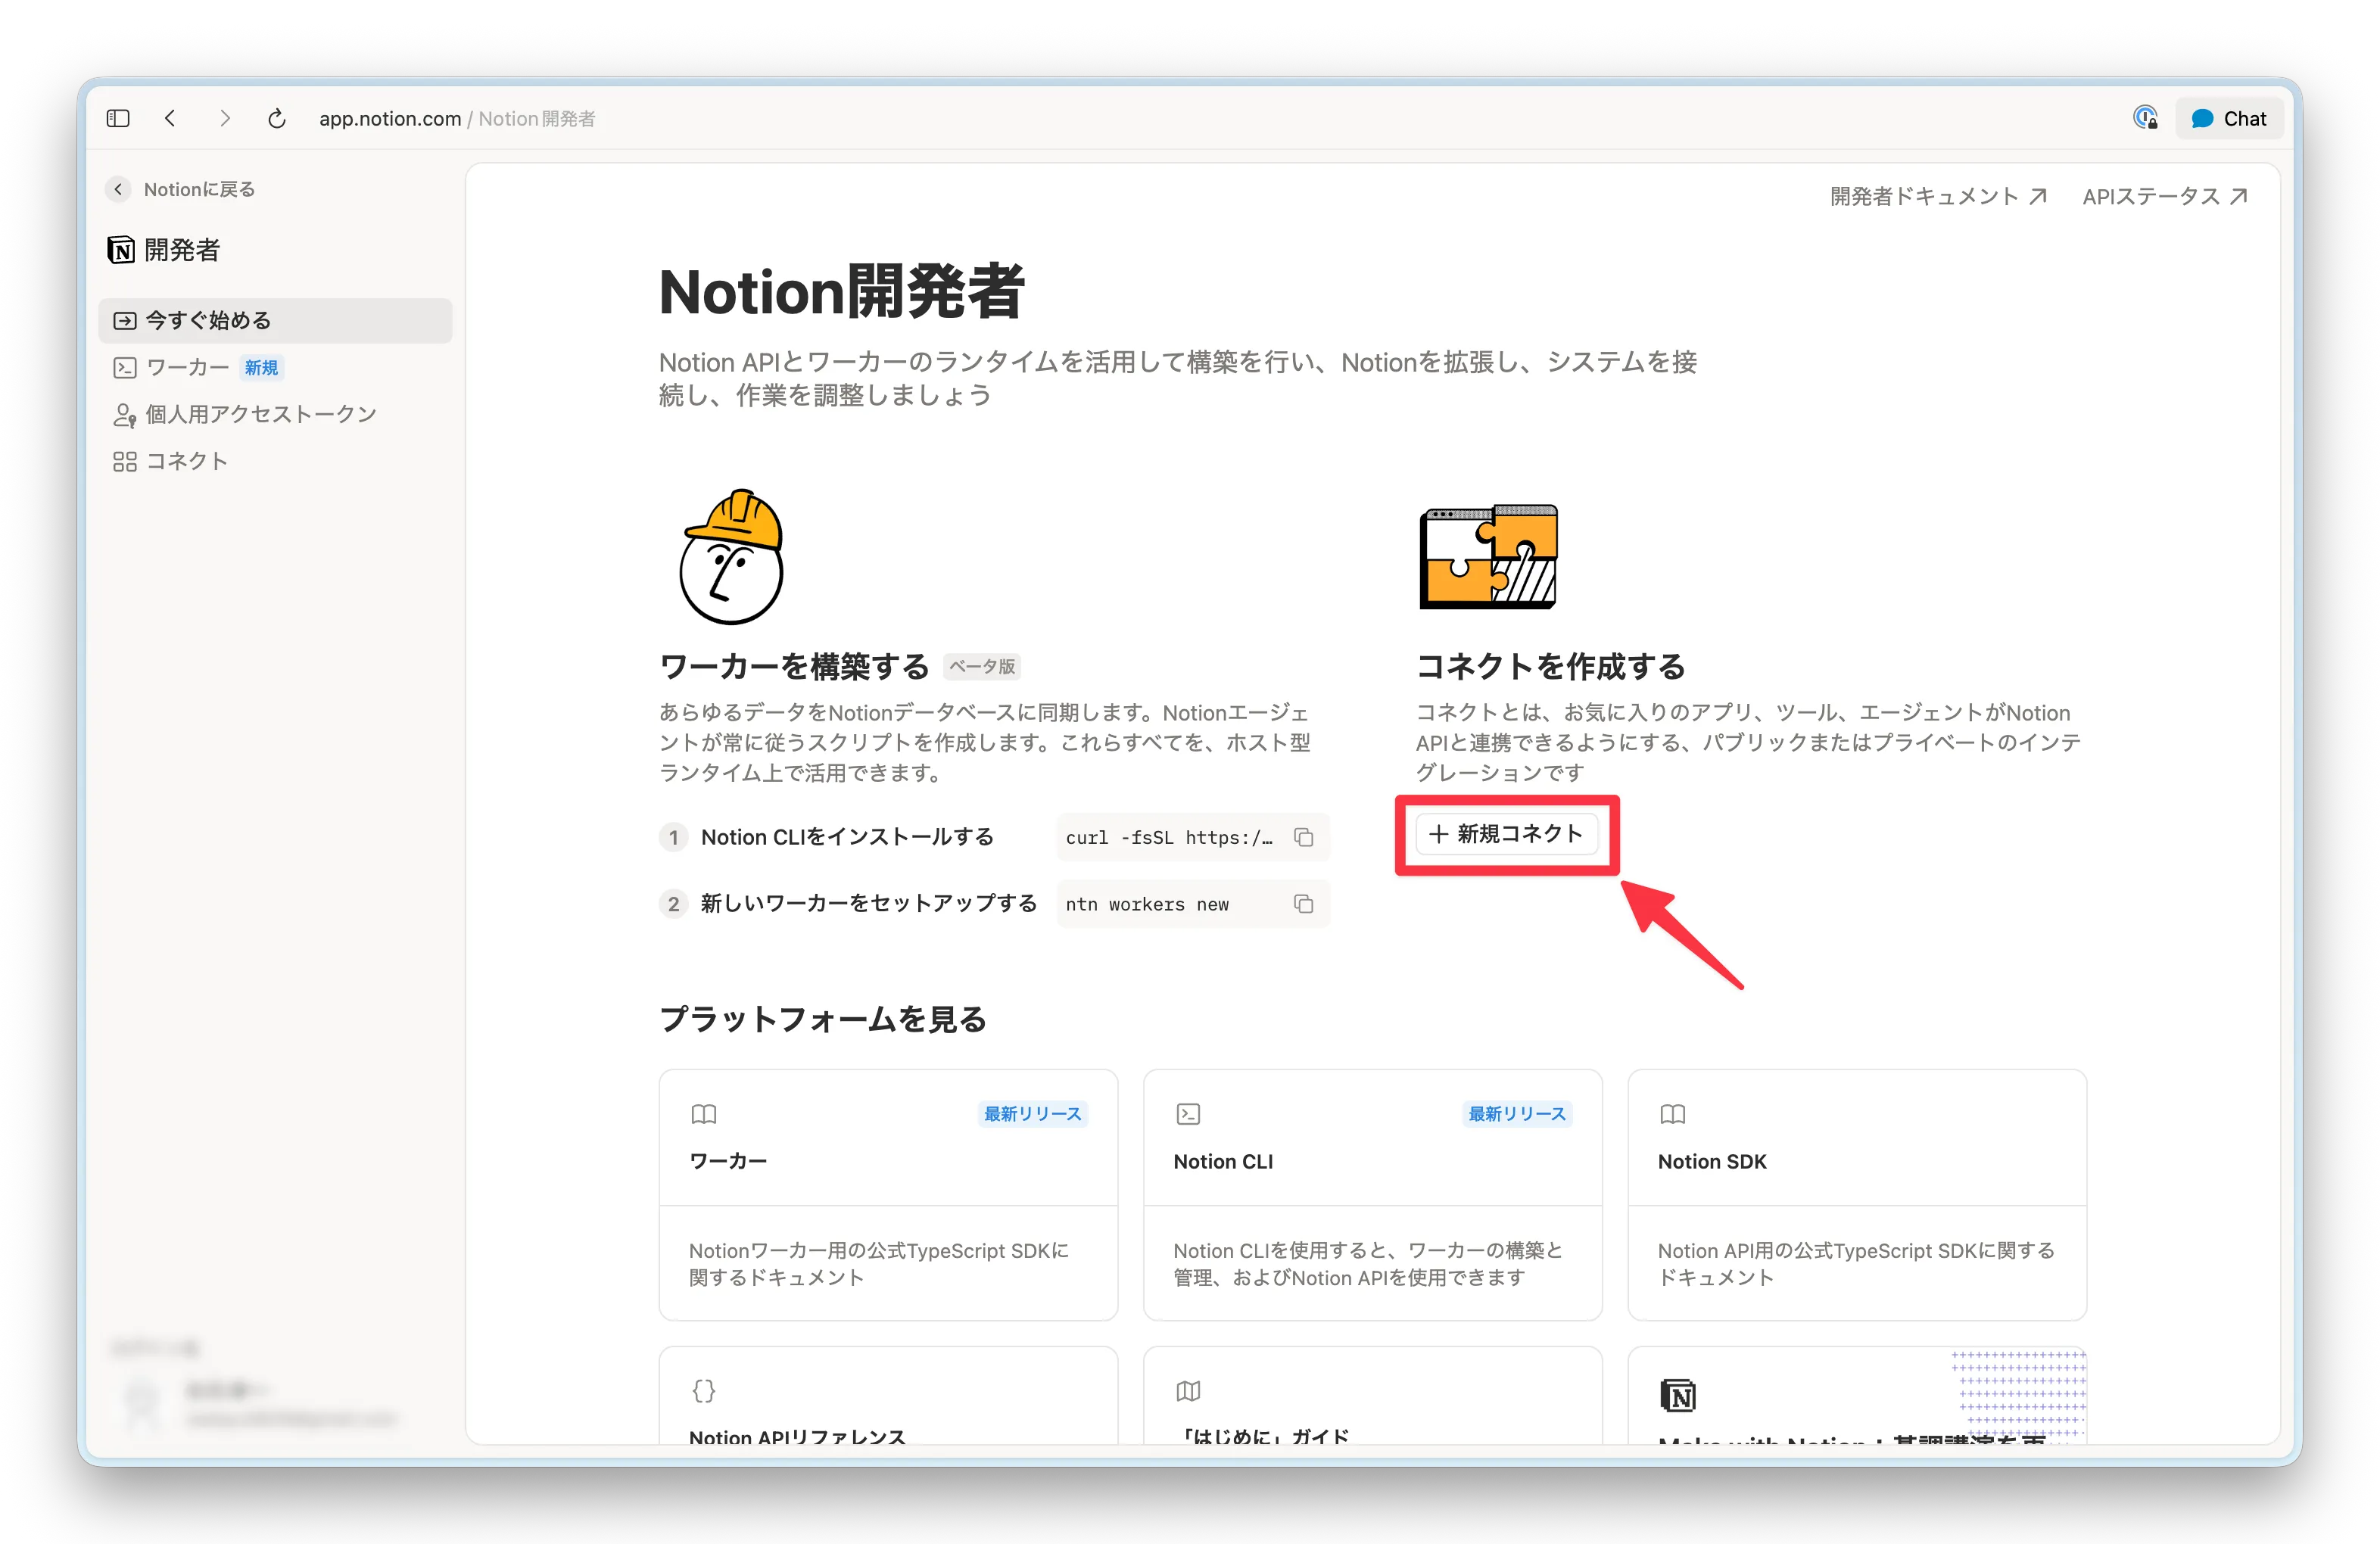Copy the ntn workers new command

click(x=1303, y=904)
